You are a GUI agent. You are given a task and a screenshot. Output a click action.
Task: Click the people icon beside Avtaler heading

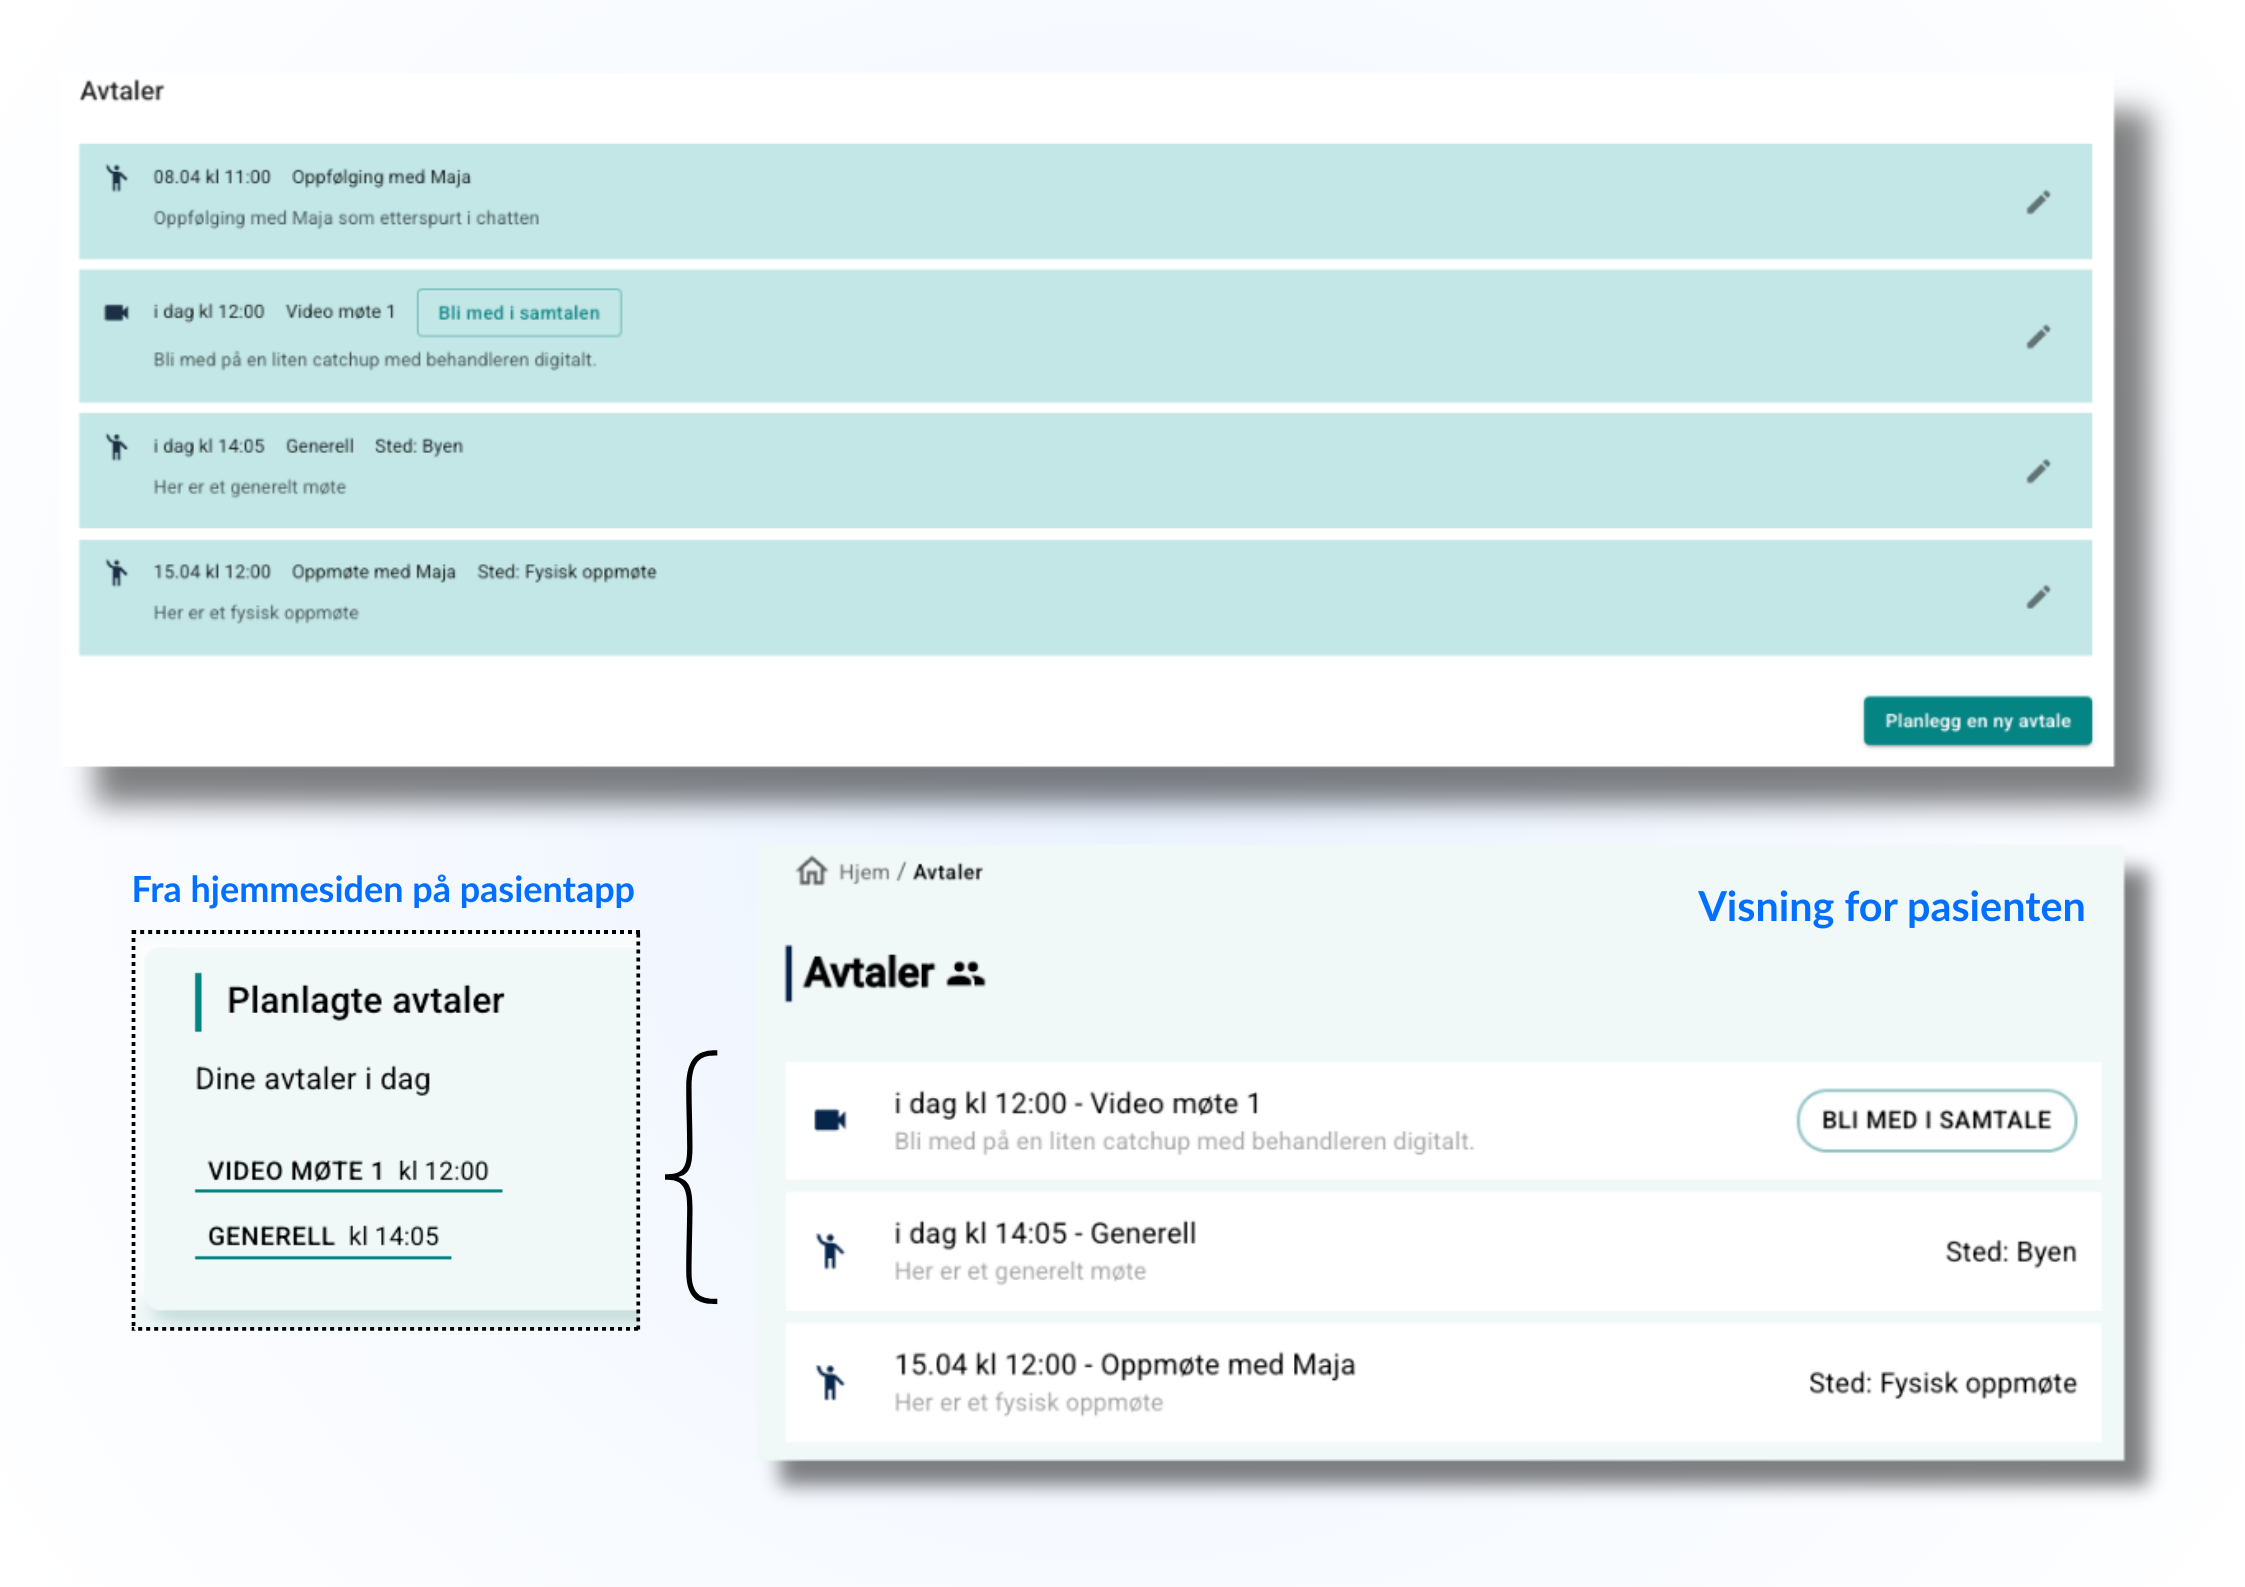[x=965, y=973]
